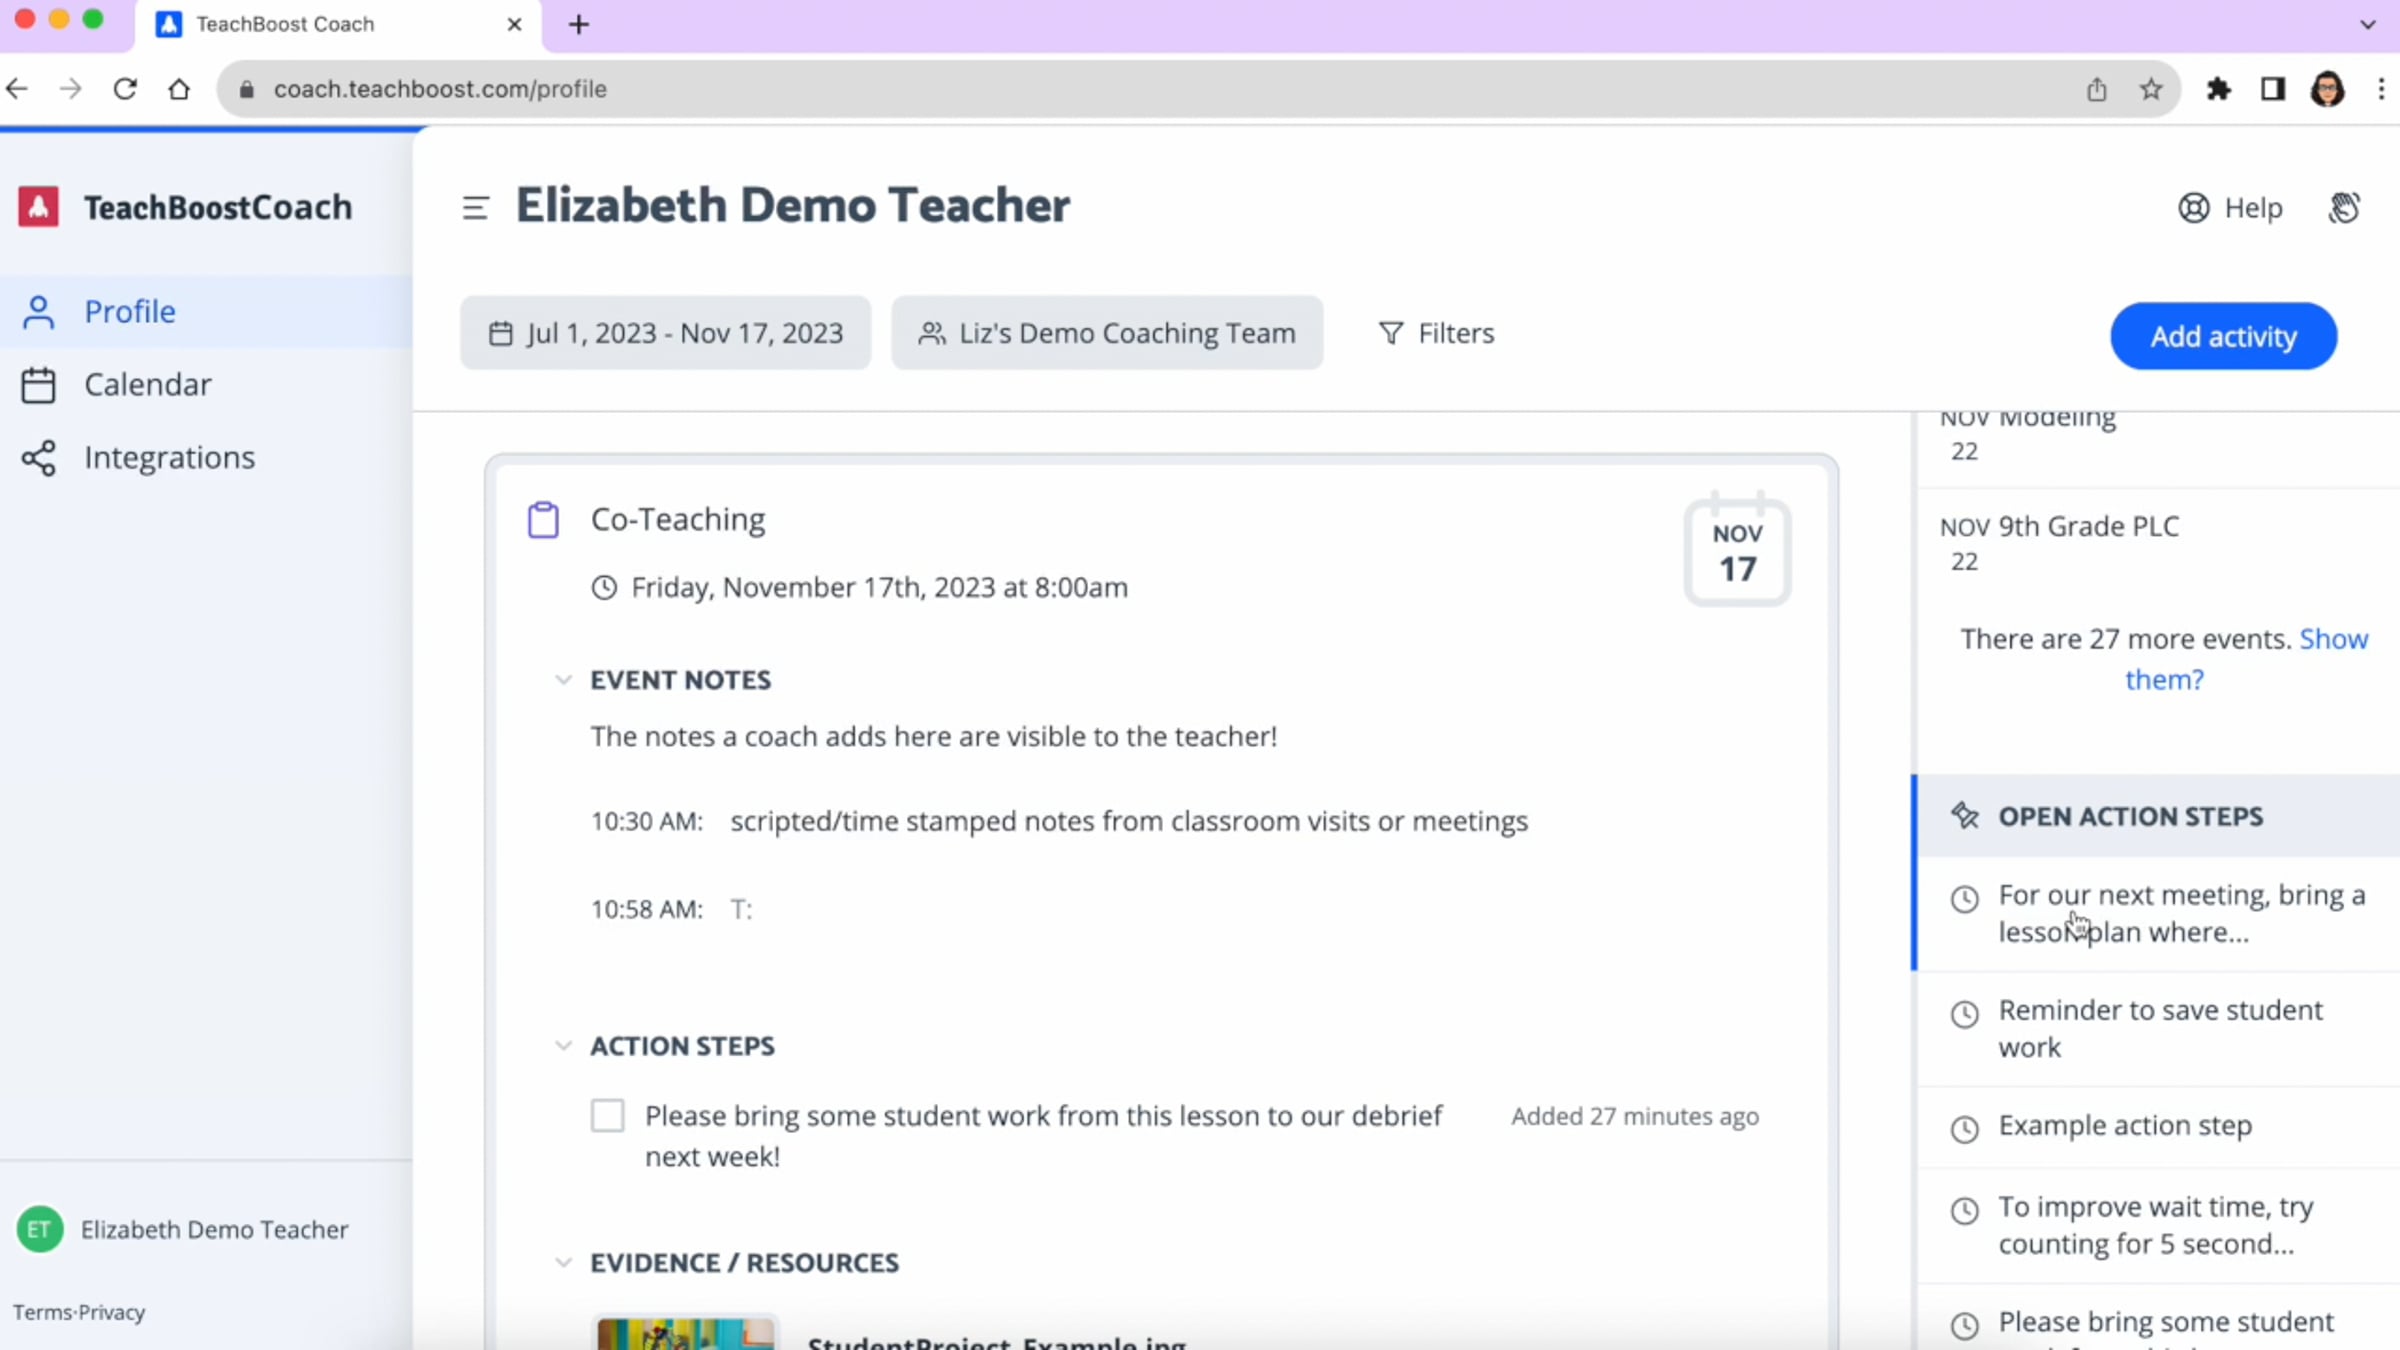Open Liz's Demo Coaching Team selector

click(1107, 333)
